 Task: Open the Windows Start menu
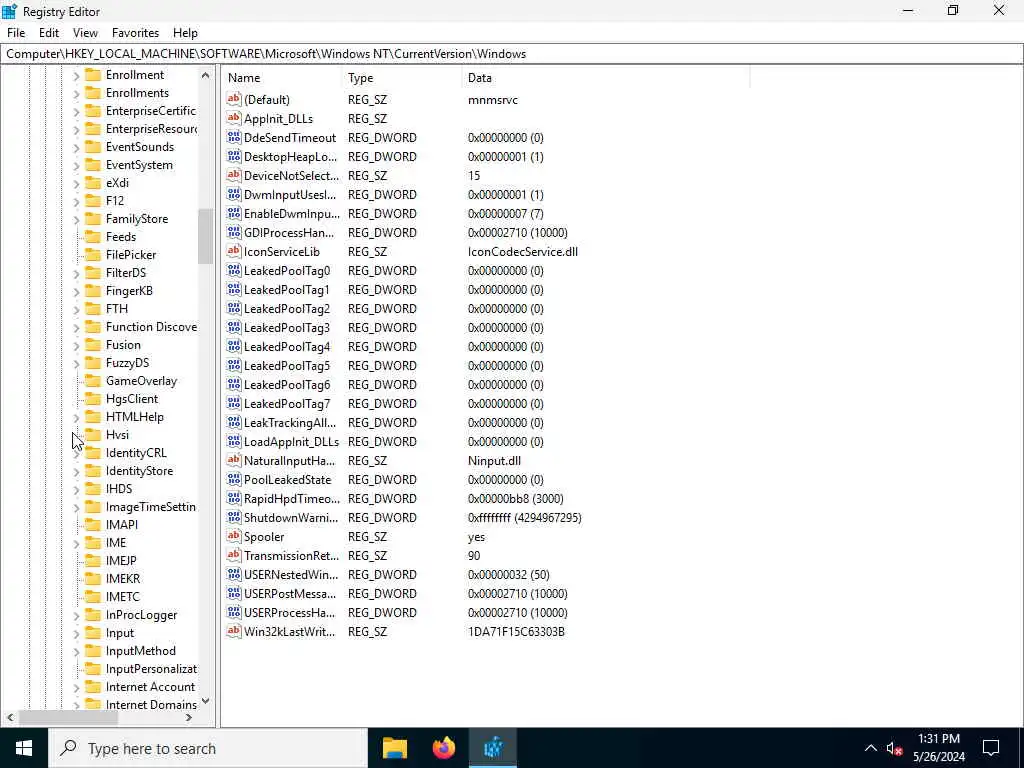tap(24, 748)
